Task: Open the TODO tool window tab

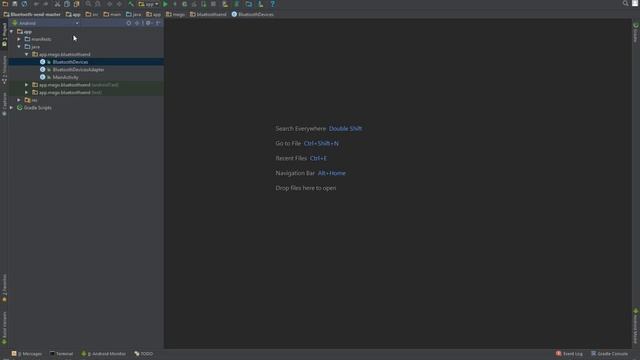Action: point(144,354)
